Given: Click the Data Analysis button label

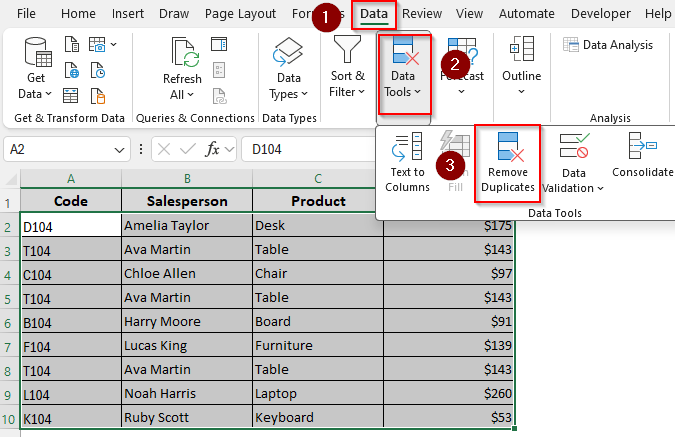Looking at the screenshot, I should [618, 45].
